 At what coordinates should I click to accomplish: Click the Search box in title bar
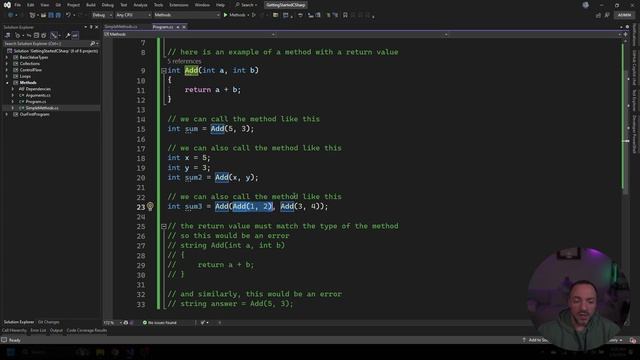(246, 5)
